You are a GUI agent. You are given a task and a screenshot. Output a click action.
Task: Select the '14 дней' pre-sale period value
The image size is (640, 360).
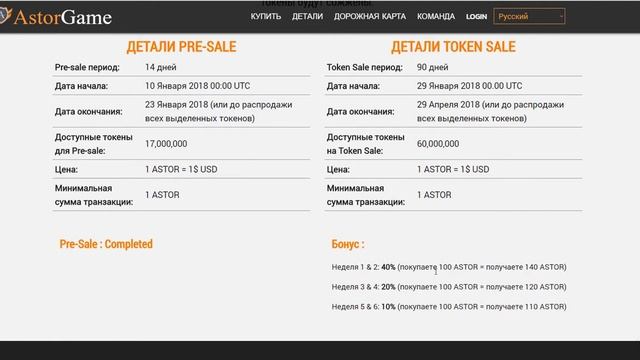click(x=161, y=67)
